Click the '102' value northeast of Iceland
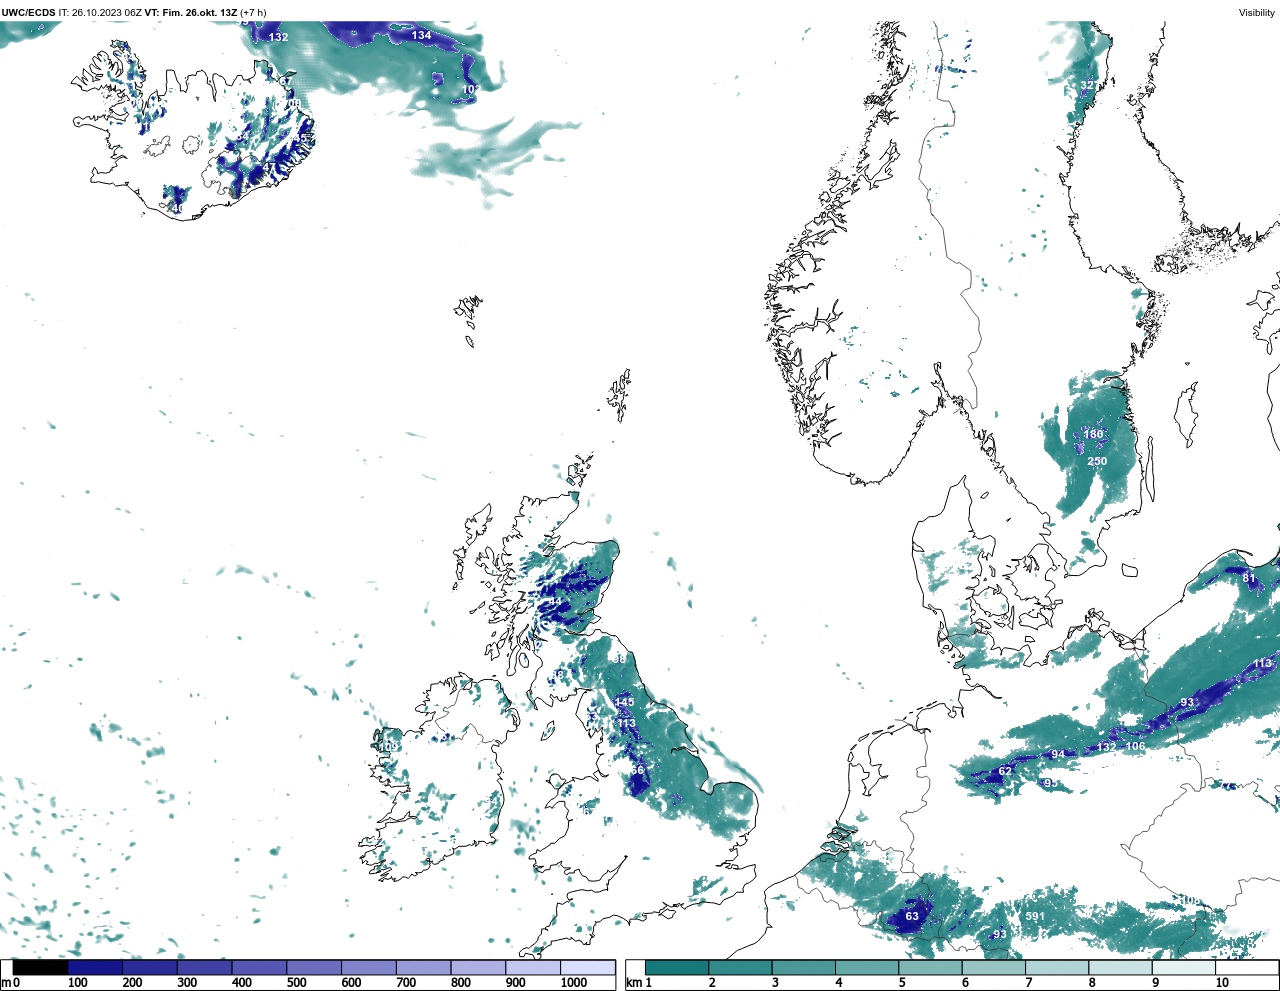Image resolution: width=1280 pixels, height=991 pixels. tap(471, 89)
